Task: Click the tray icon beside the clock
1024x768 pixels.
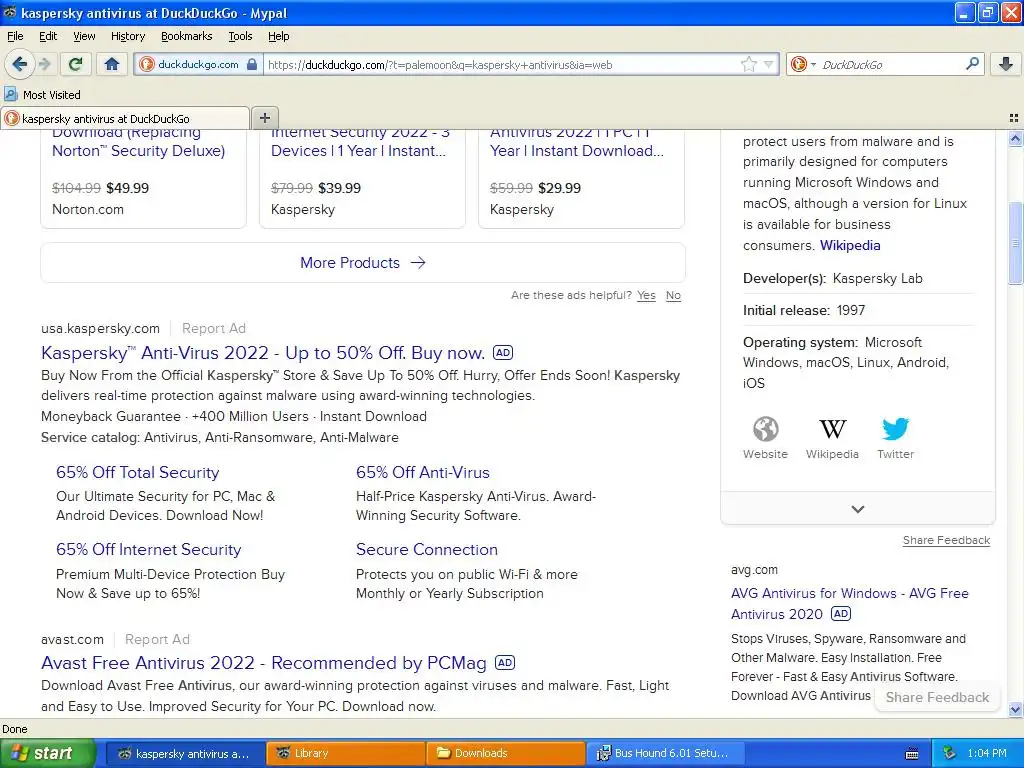Action: (950, 753)
